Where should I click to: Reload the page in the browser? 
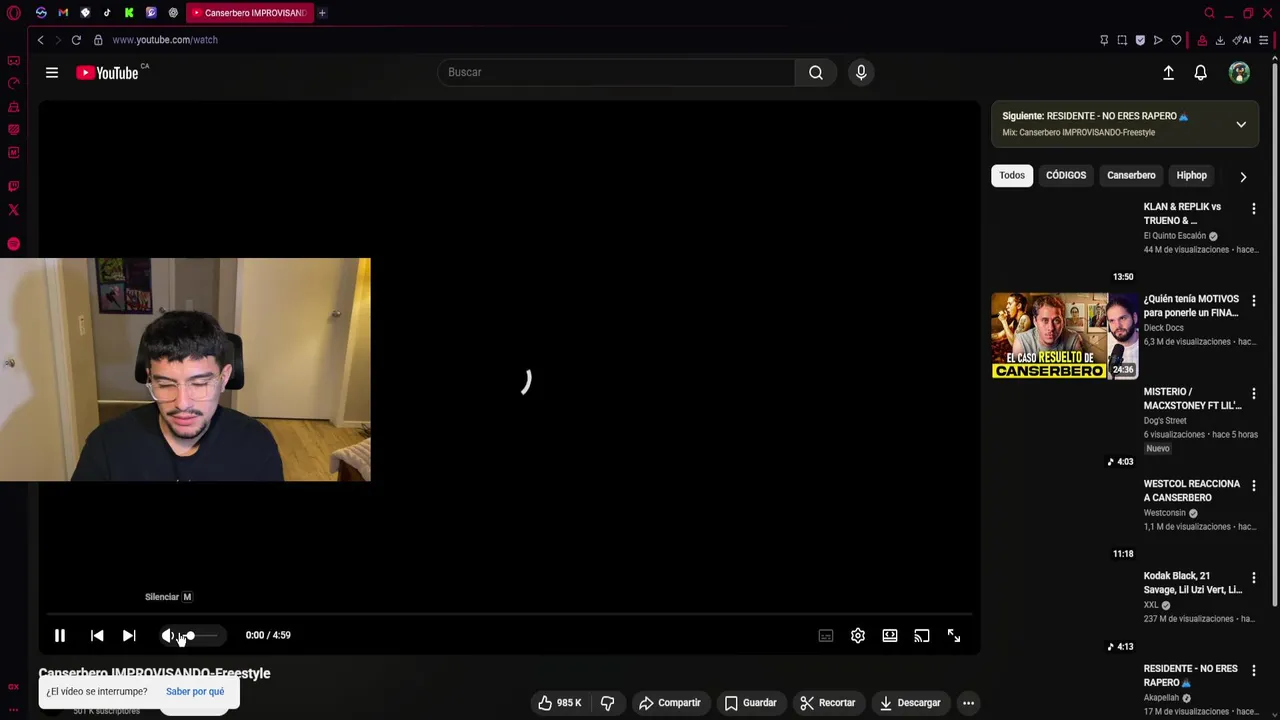[x=76, y=40]
